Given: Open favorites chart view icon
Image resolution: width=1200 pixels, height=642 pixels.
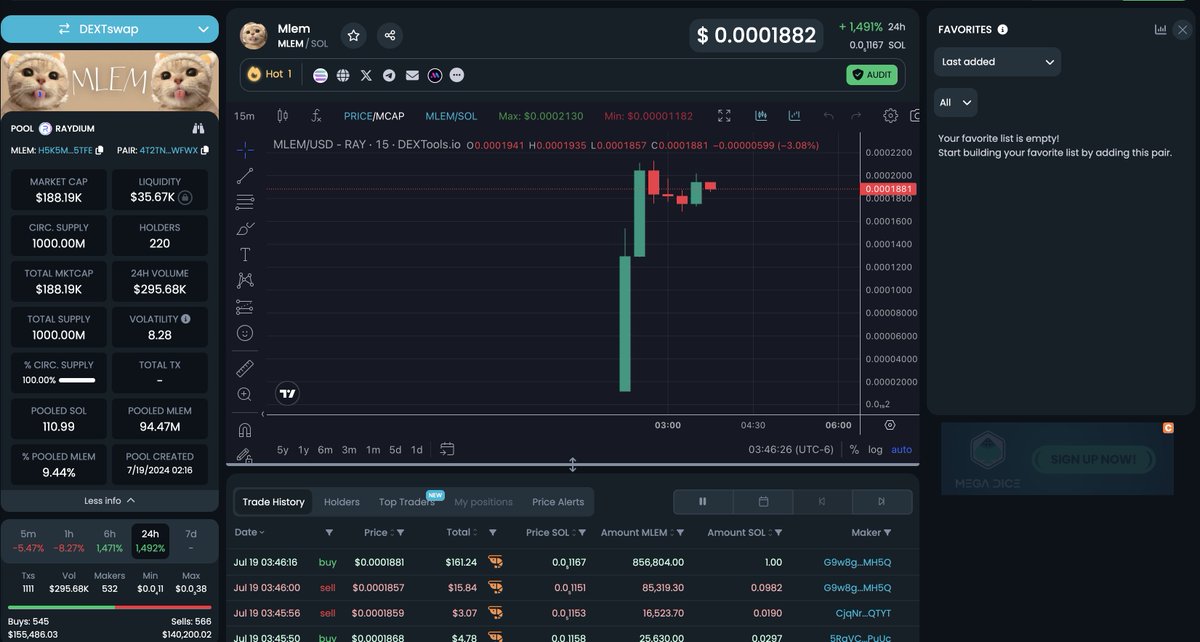Looking at the screenshot, I should (1160, 30).
